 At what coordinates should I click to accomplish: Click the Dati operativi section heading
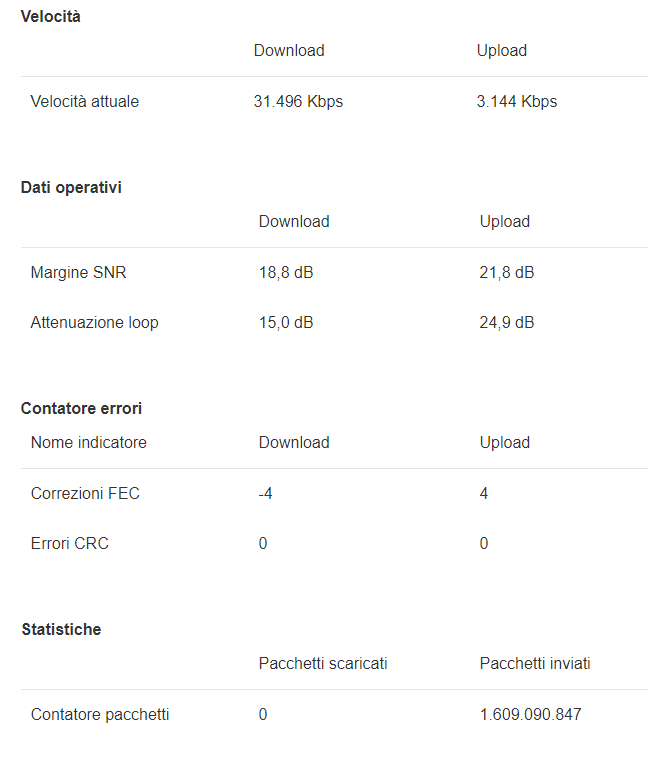pyautogui.click(x=71, y=188)
